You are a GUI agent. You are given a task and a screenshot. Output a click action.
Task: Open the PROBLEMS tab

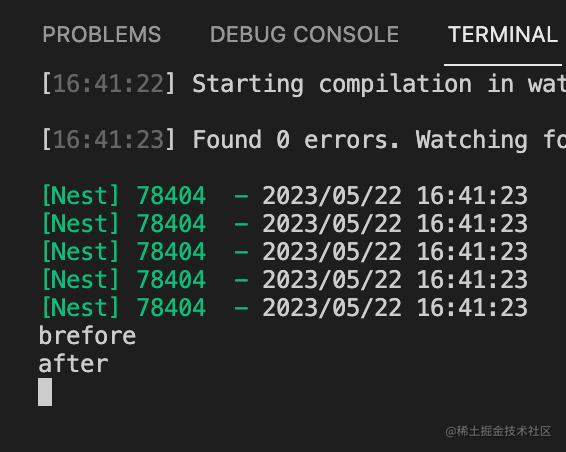pyautogui.click(x=101, y=34)
